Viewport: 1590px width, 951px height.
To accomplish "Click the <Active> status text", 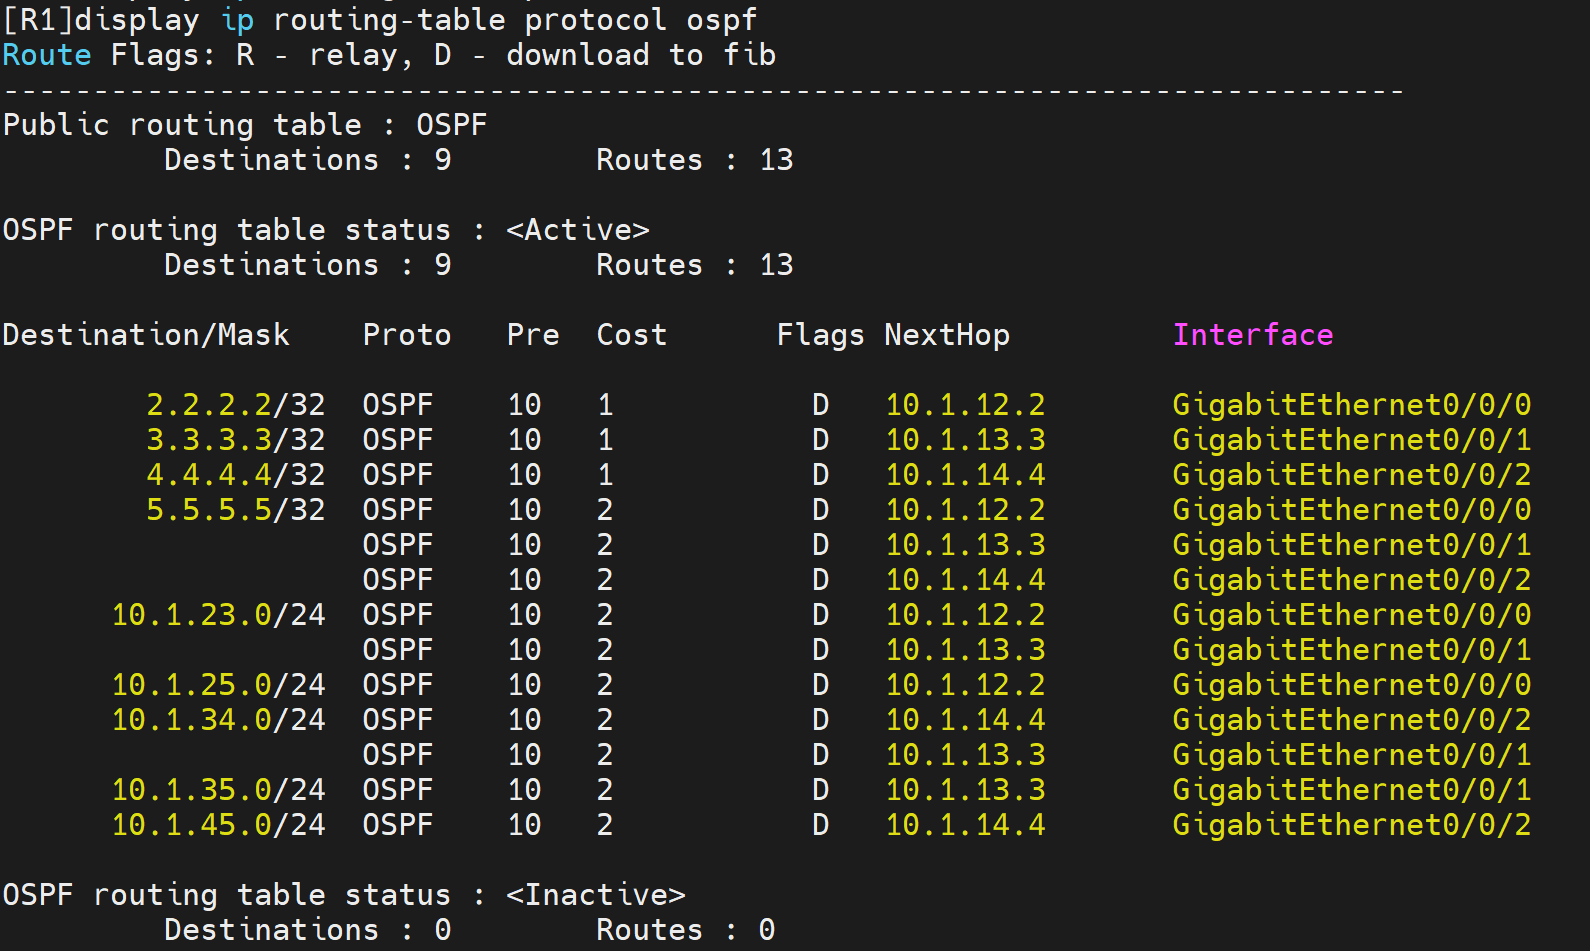I will point(577,230).
